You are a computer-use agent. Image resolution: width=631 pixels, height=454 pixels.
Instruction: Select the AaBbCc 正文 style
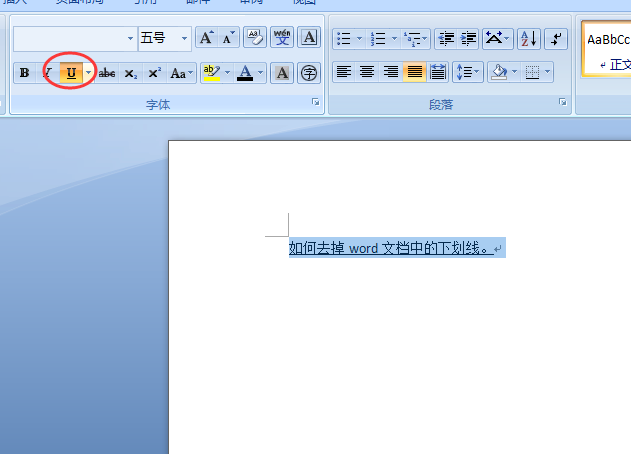(x=607, y=49)
